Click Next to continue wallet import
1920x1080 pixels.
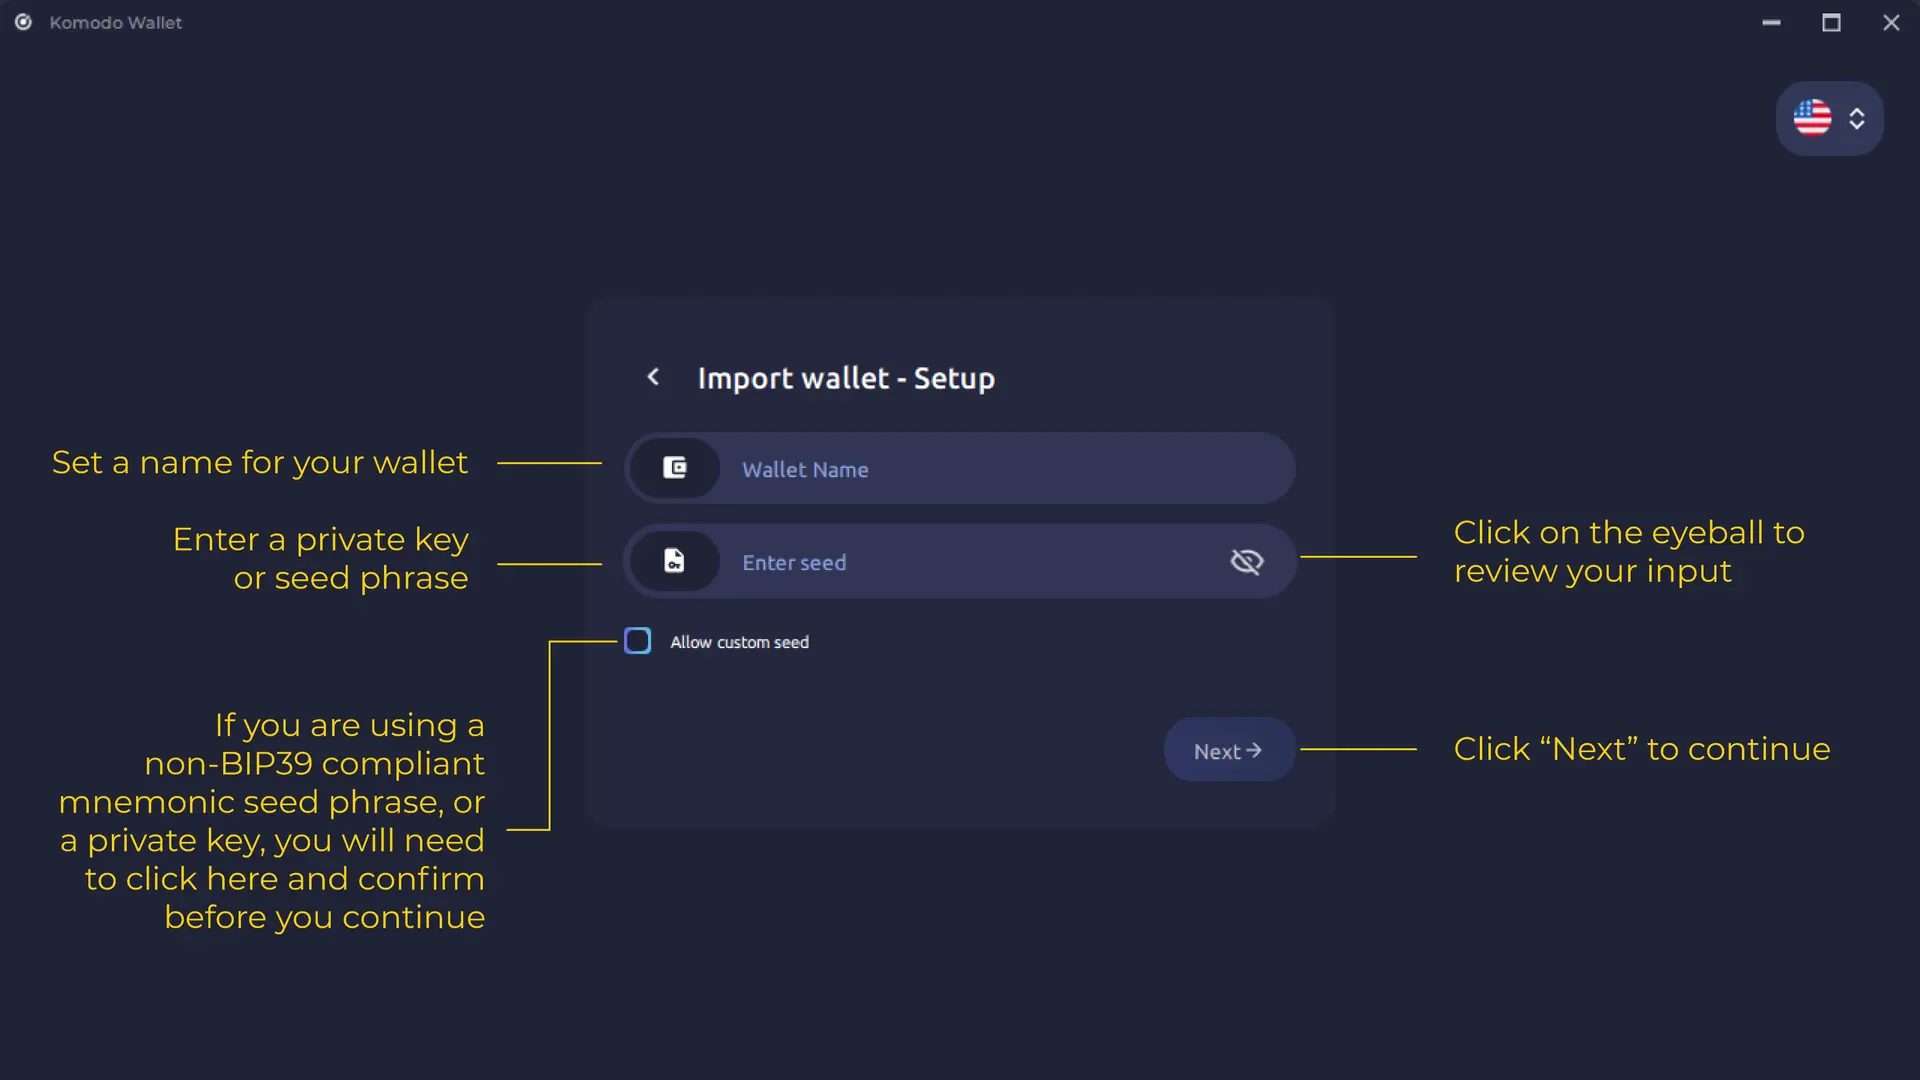[1228, 749]
